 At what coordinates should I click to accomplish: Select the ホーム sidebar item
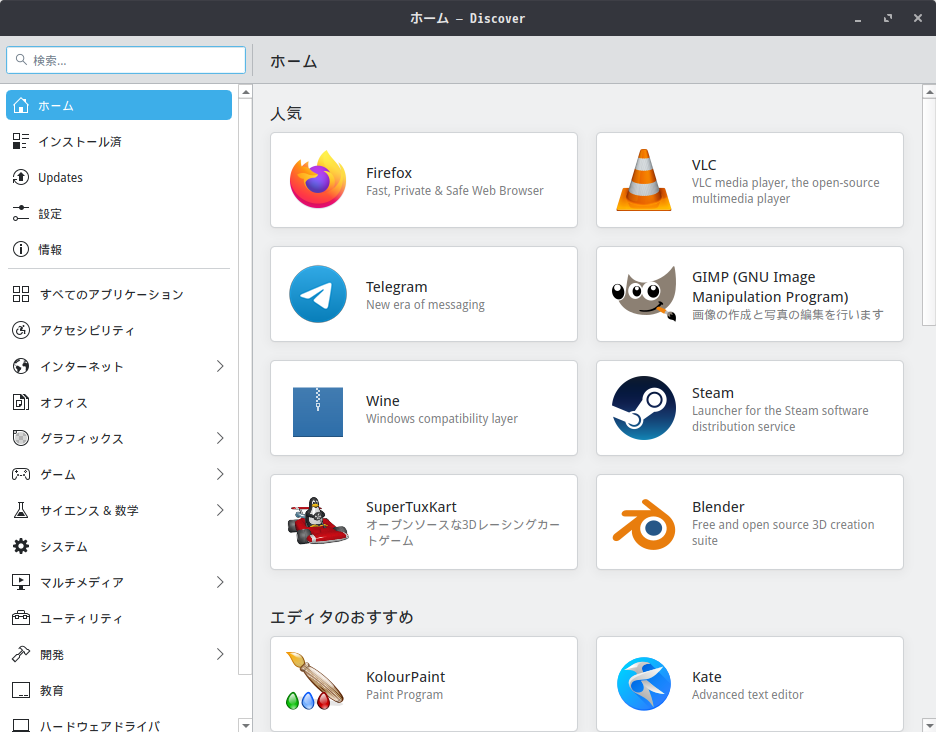point(119,105)
